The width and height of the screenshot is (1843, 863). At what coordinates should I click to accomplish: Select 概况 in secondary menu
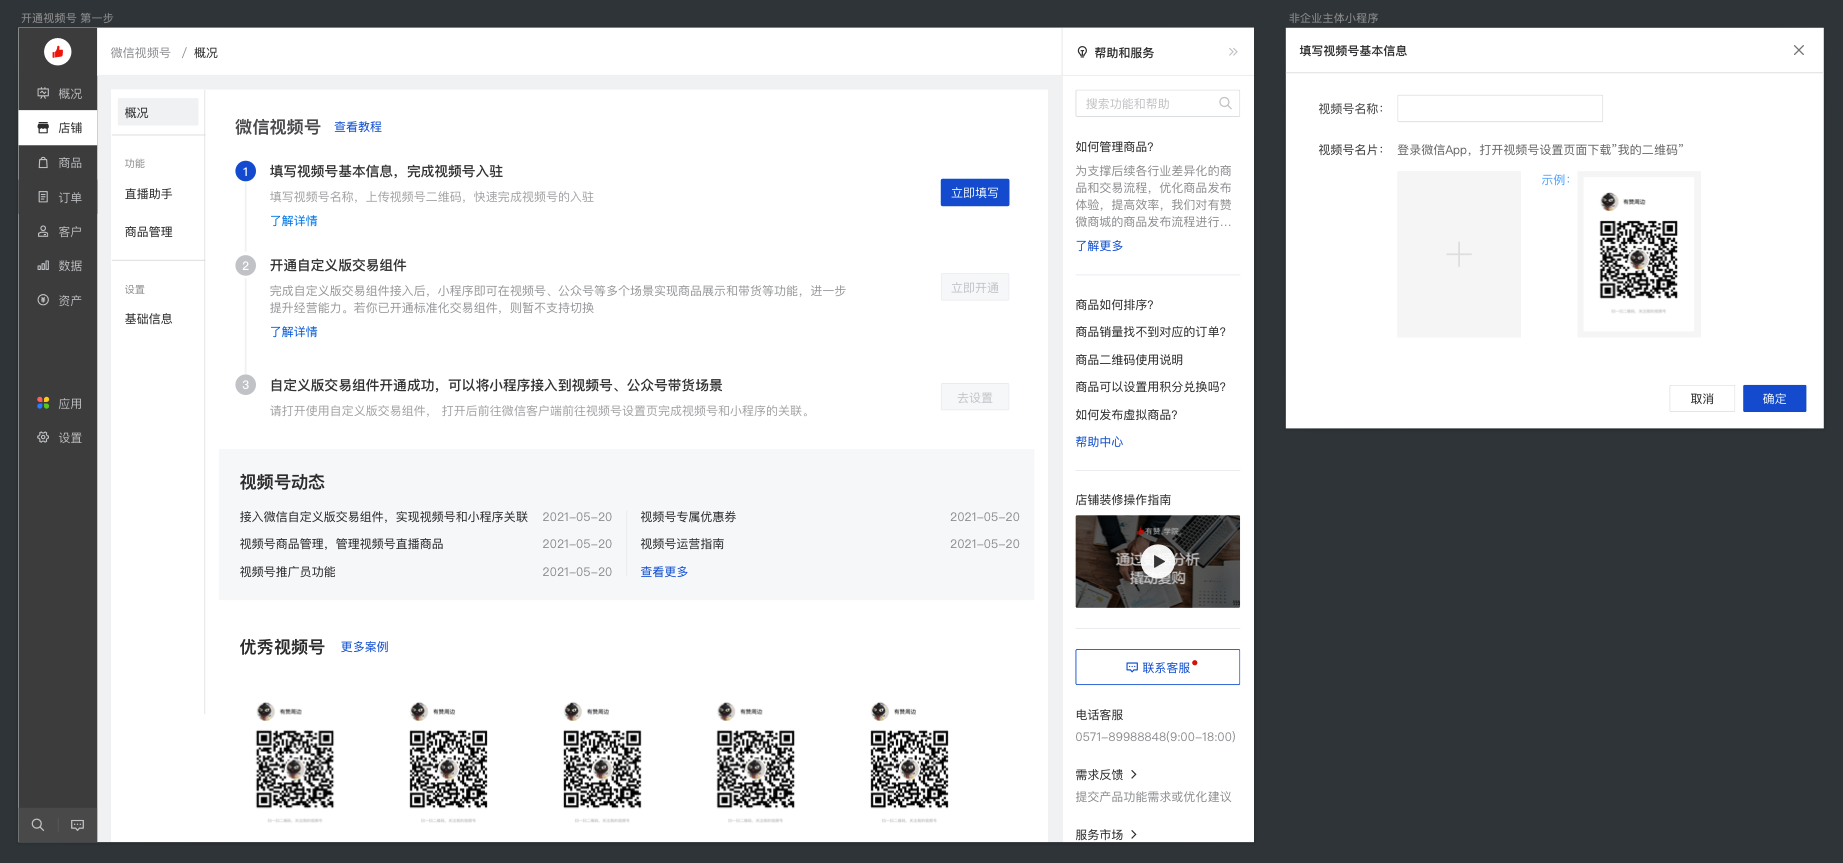158,112
